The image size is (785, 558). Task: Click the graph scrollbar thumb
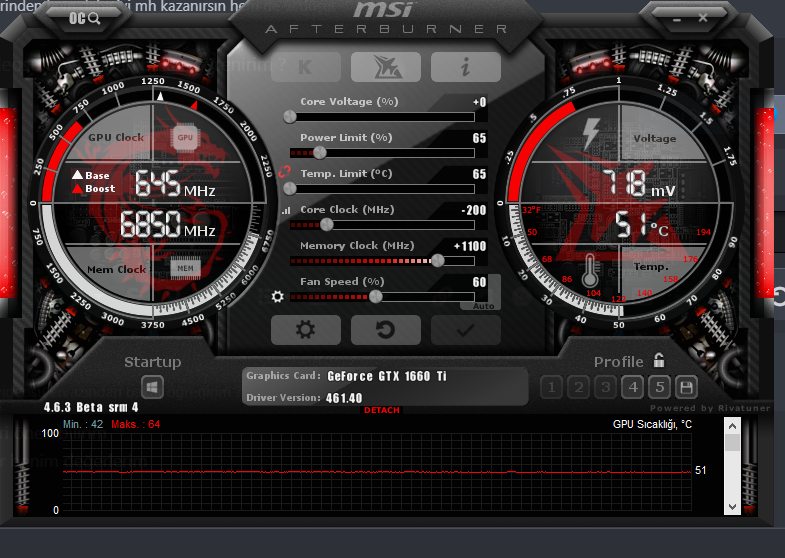732,442
